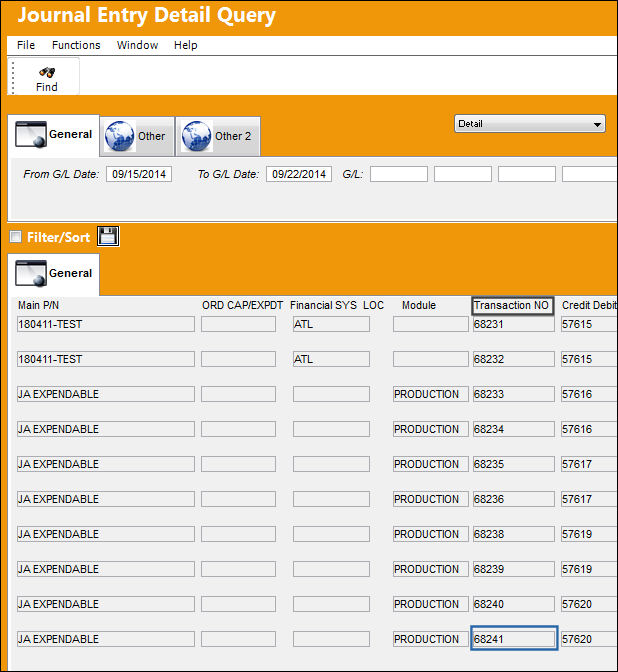Image resolution: width=618 pixels, height=672 pixels.
Task: Open the Help menu
Action: [x=186, y=45]
